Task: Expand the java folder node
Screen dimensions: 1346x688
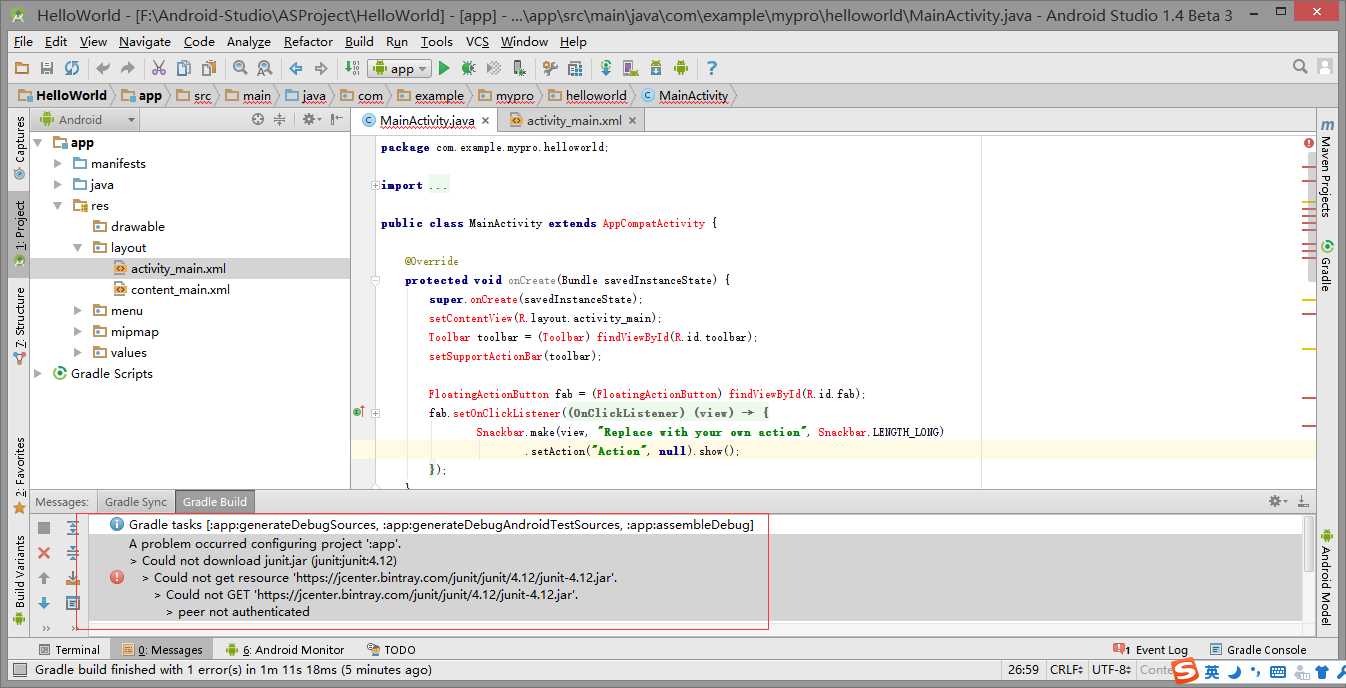Action: pyautogui.click(x=58, y=184)
